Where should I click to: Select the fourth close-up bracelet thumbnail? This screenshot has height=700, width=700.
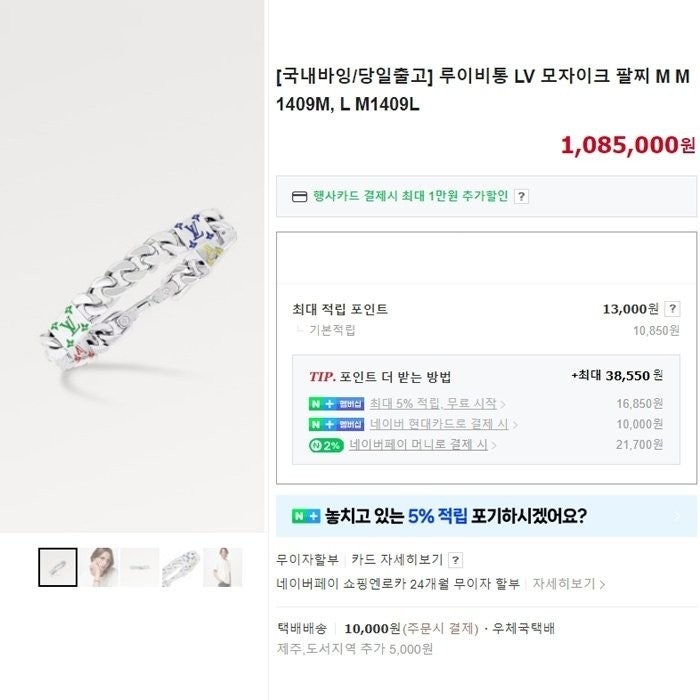pyautogui.click(x=181, y=567)
